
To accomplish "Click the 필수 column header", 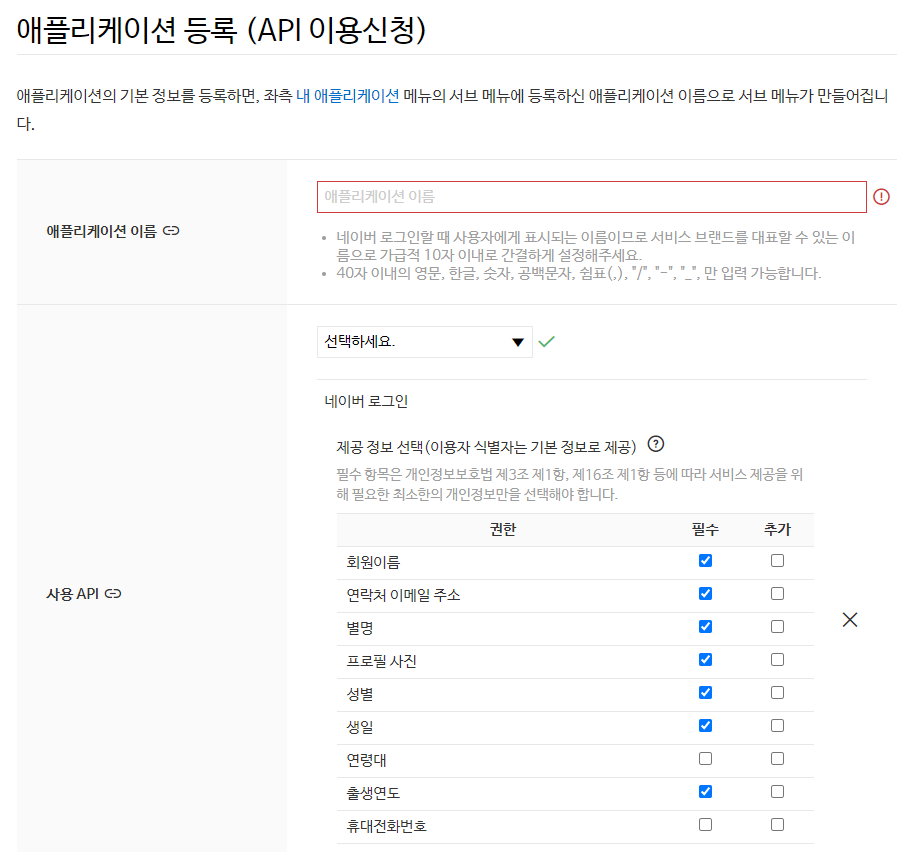I will [x=705, y=530].
